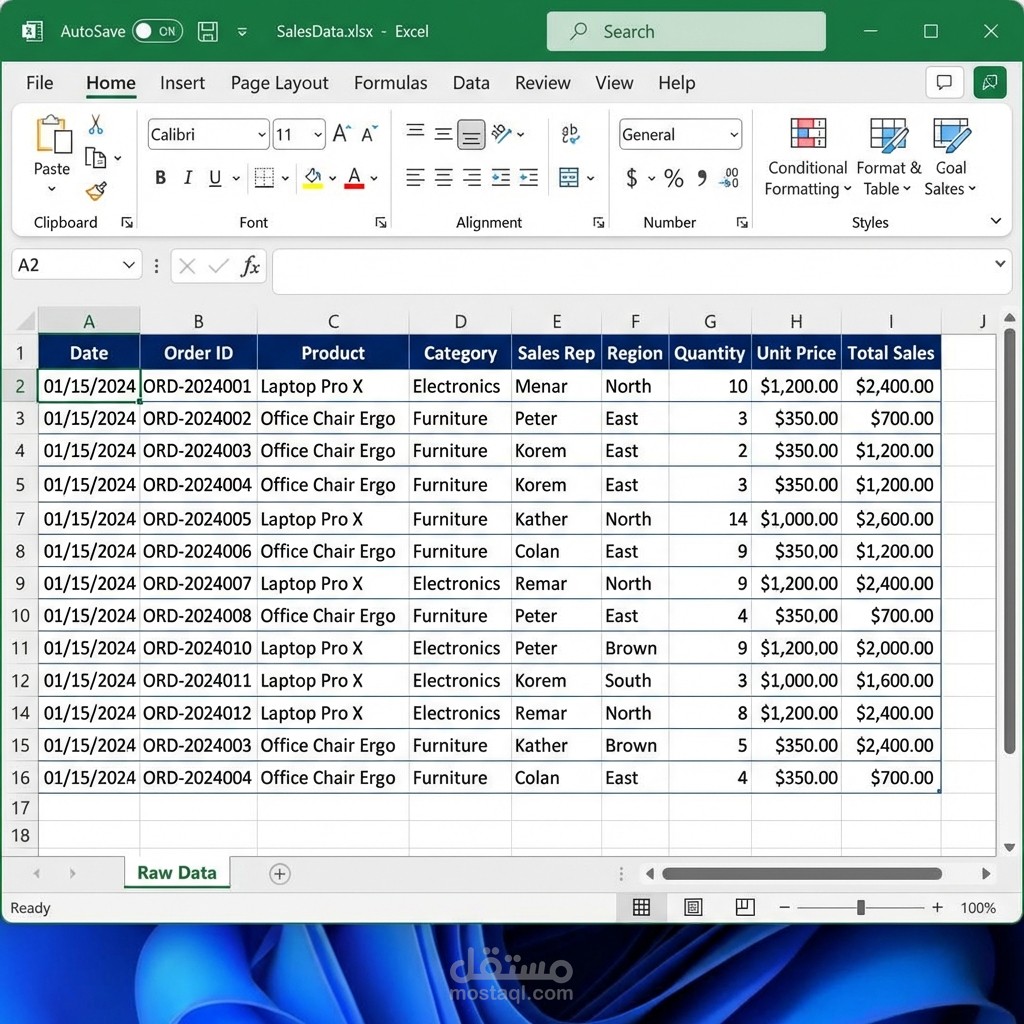Screen dimensions: 1024x1024
Task: Toggle the AutoSave switch
Action: click(x=157, y=31)
